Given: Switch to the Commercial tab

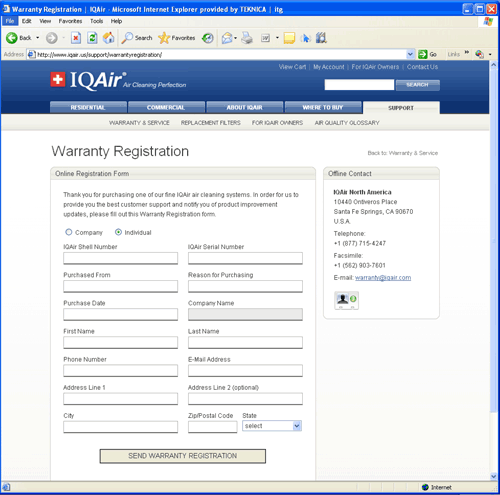Looking at the screenshot, I should point(166,107).
